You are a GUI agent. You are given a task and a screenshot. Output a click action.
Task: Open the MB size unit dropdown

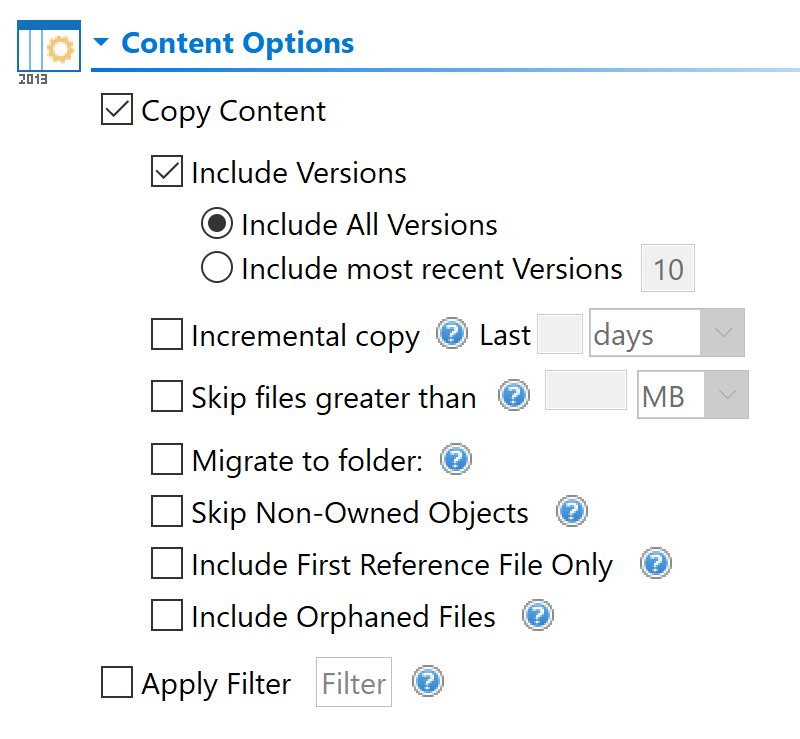pos(729,394)
